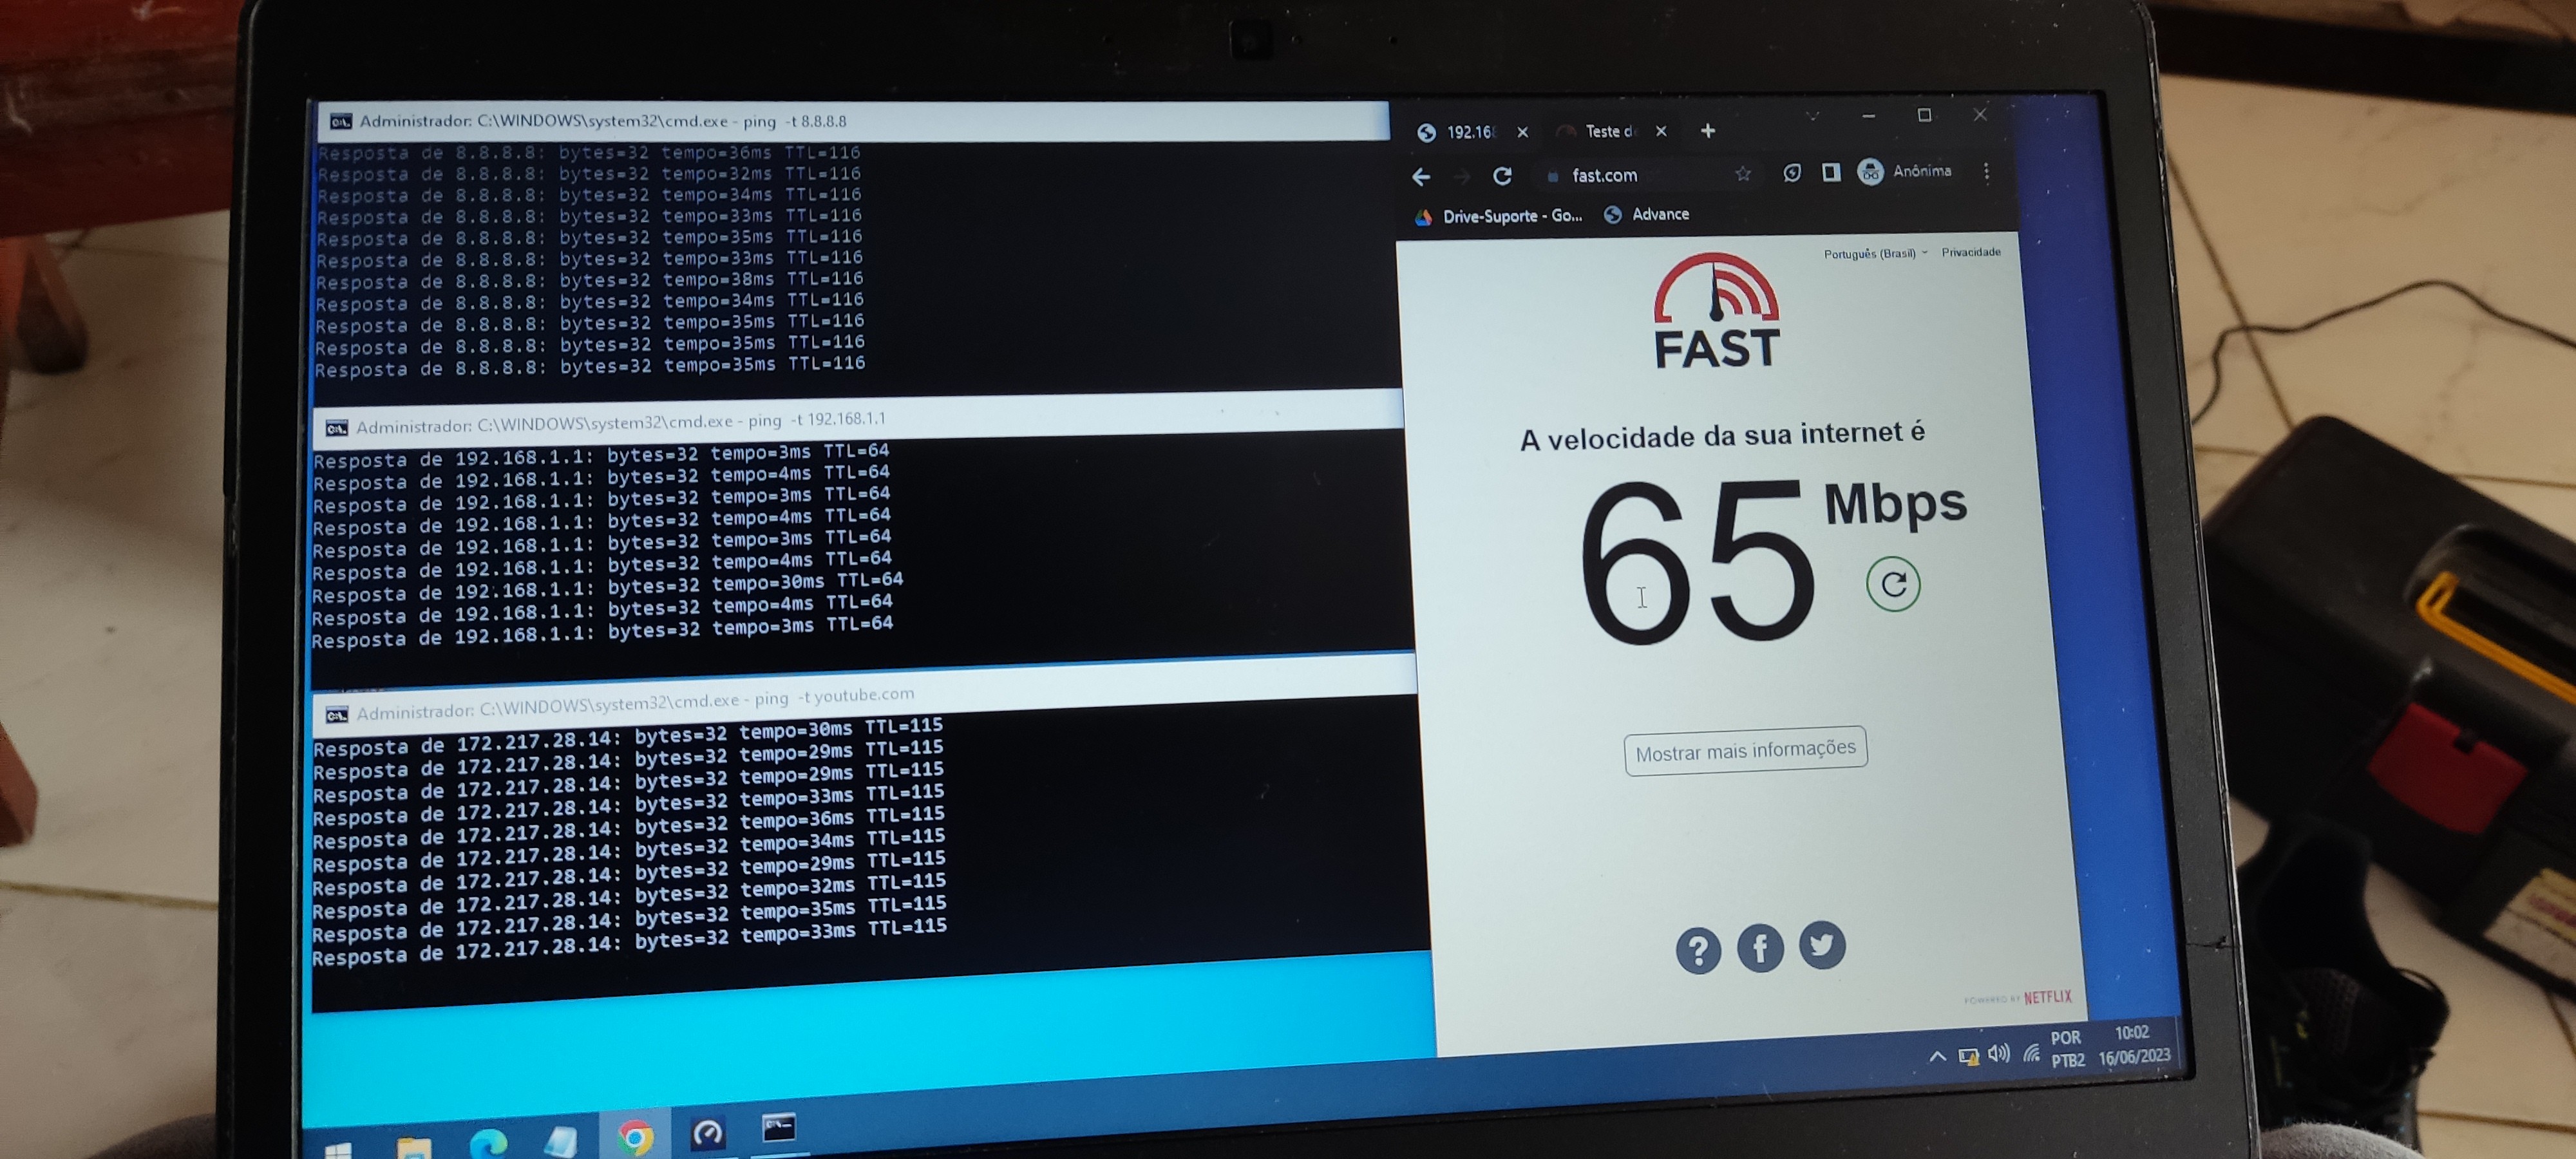Image resolution: width=2576 pixels, height=1159 pixels.
Task: Open a new tab with the plus button
Action: click(x=1708, y=130)
